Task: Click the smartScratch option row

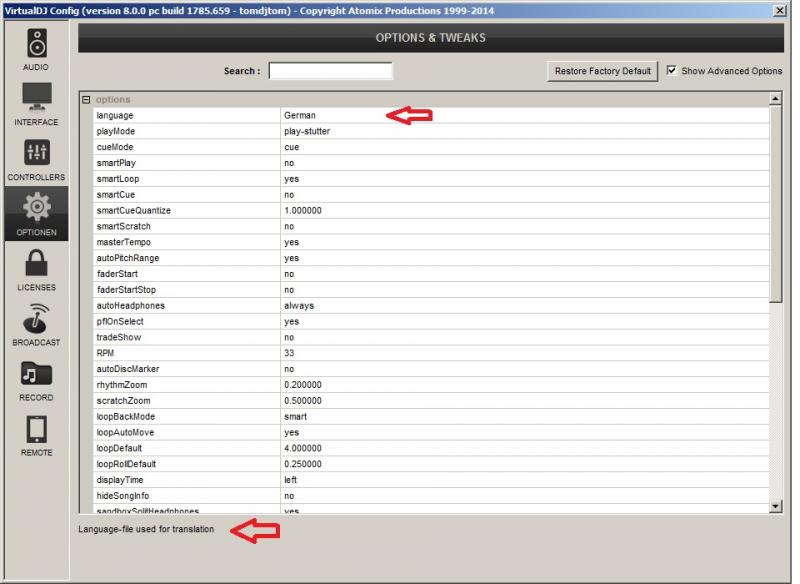Action: click(x=431, y=226)
